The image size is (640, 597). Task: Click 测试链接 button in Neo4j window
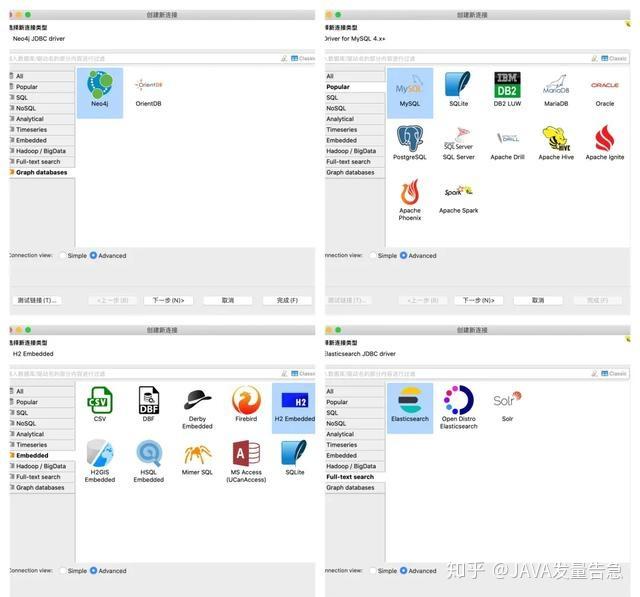(x=37, y=300)
